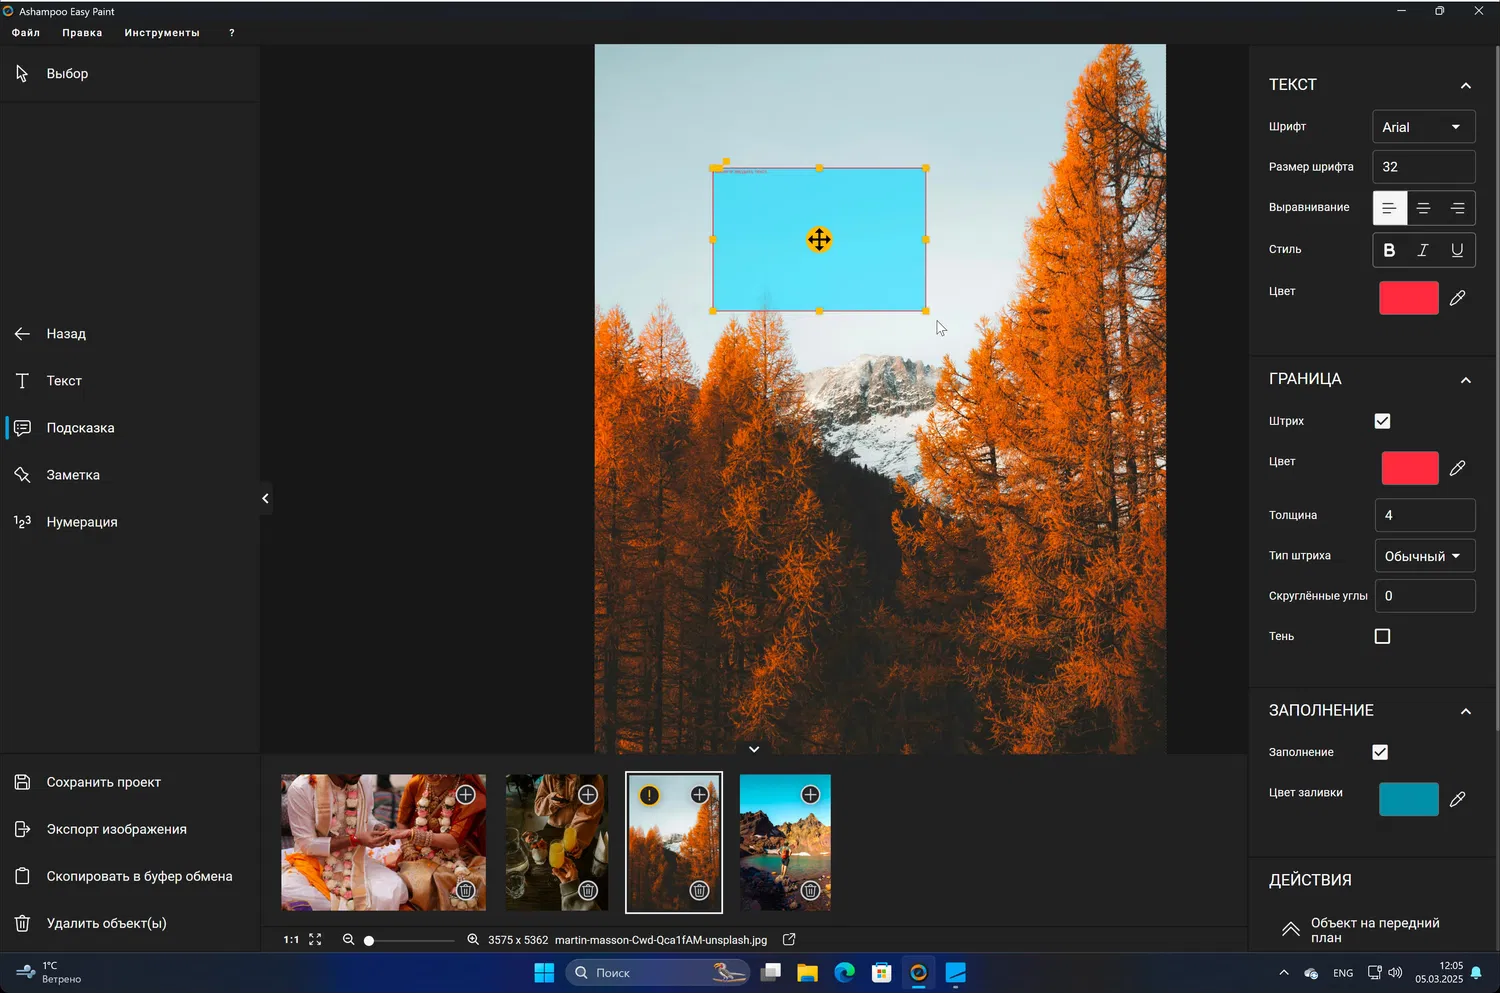Screen dimensions: 1500x993
Task: Delete the drinks photo thumbnail
Action: click(x=588, y=890)
